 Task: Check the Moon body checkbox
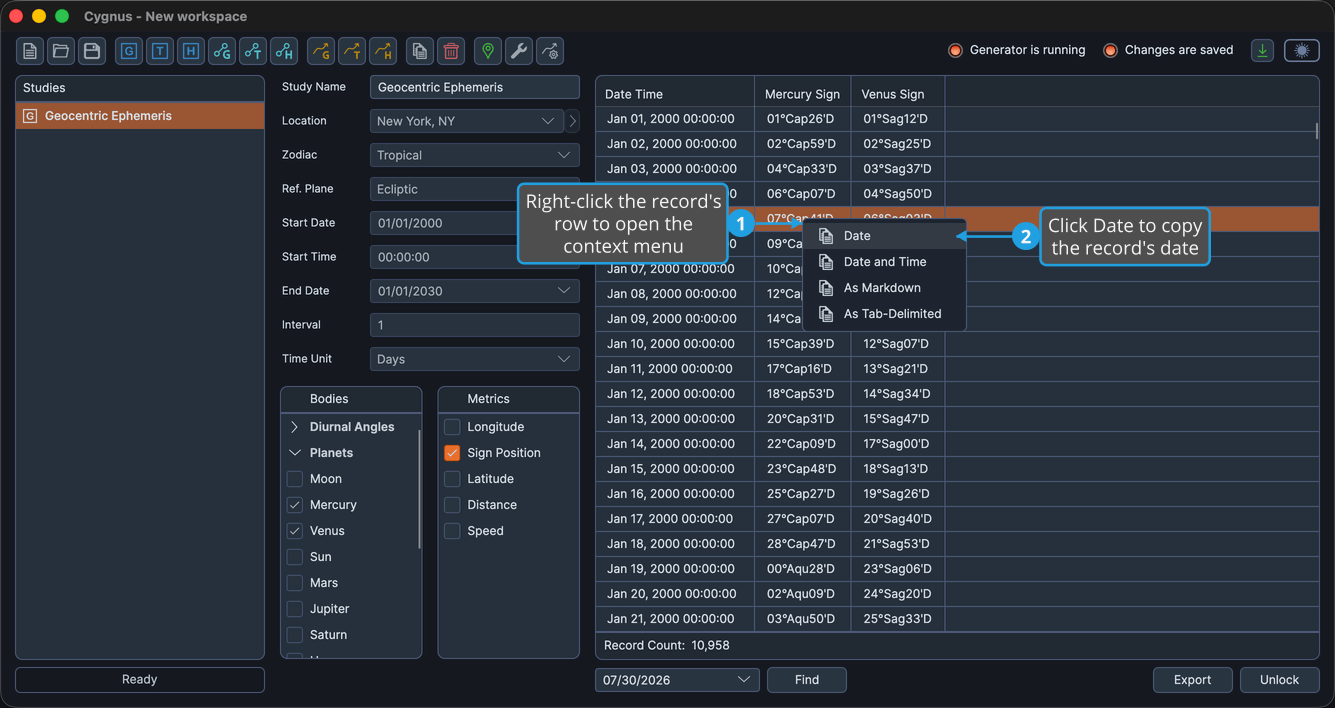pyautogui.click(x=295, y=479)
